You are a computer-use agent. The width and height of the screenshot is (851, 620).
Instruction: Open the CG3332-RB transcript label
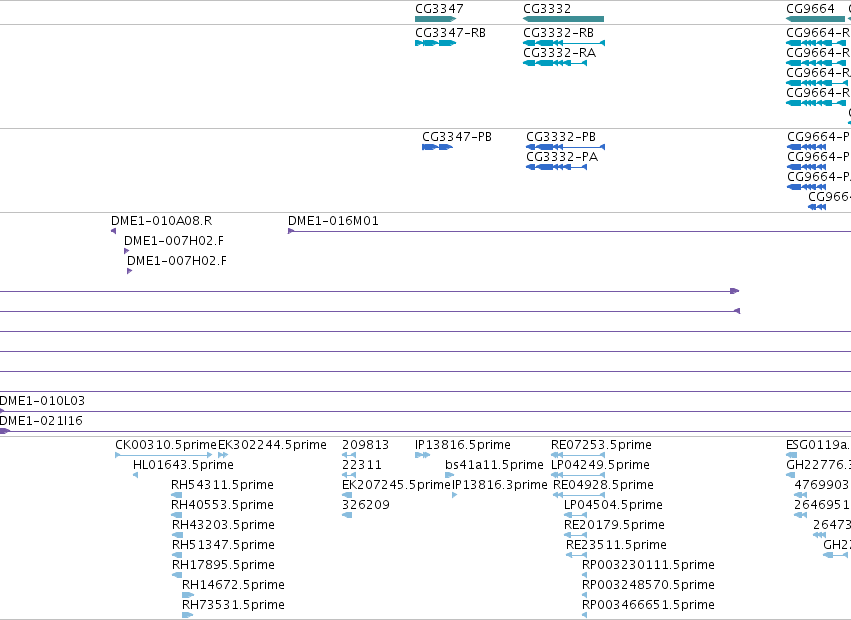click(x=558, y=33)
